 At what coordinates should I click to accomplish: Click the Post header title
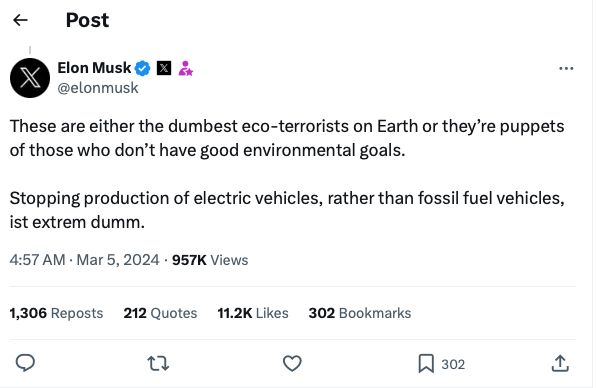87,20
